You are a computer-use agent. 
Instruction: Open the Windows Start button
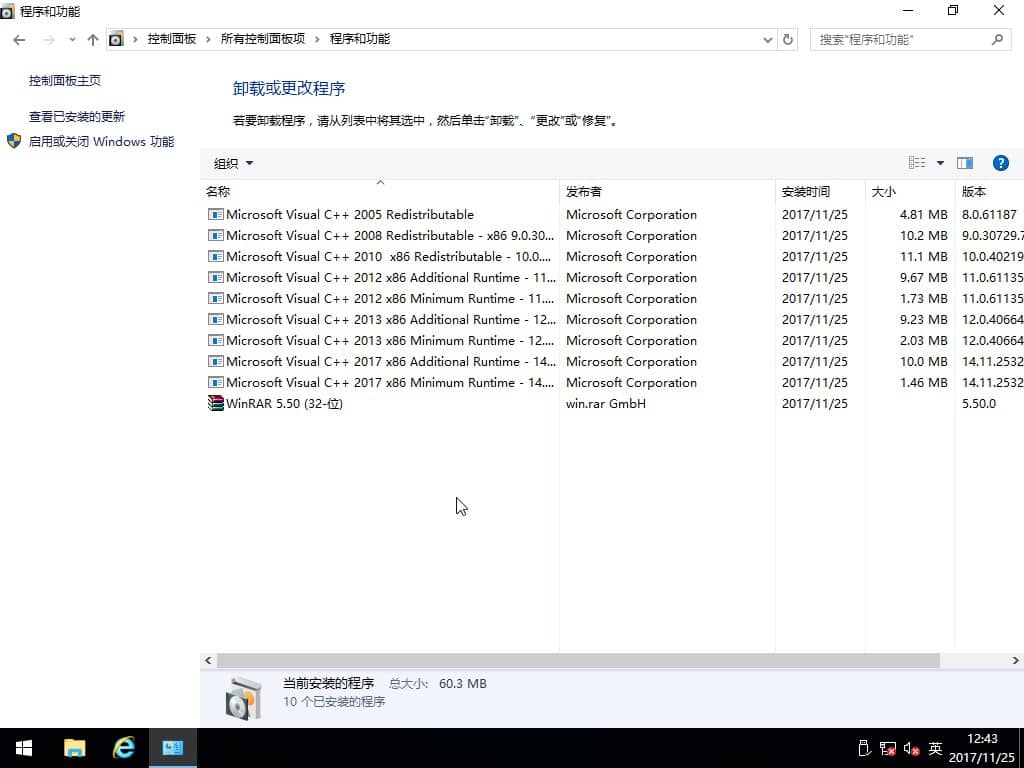24,748
